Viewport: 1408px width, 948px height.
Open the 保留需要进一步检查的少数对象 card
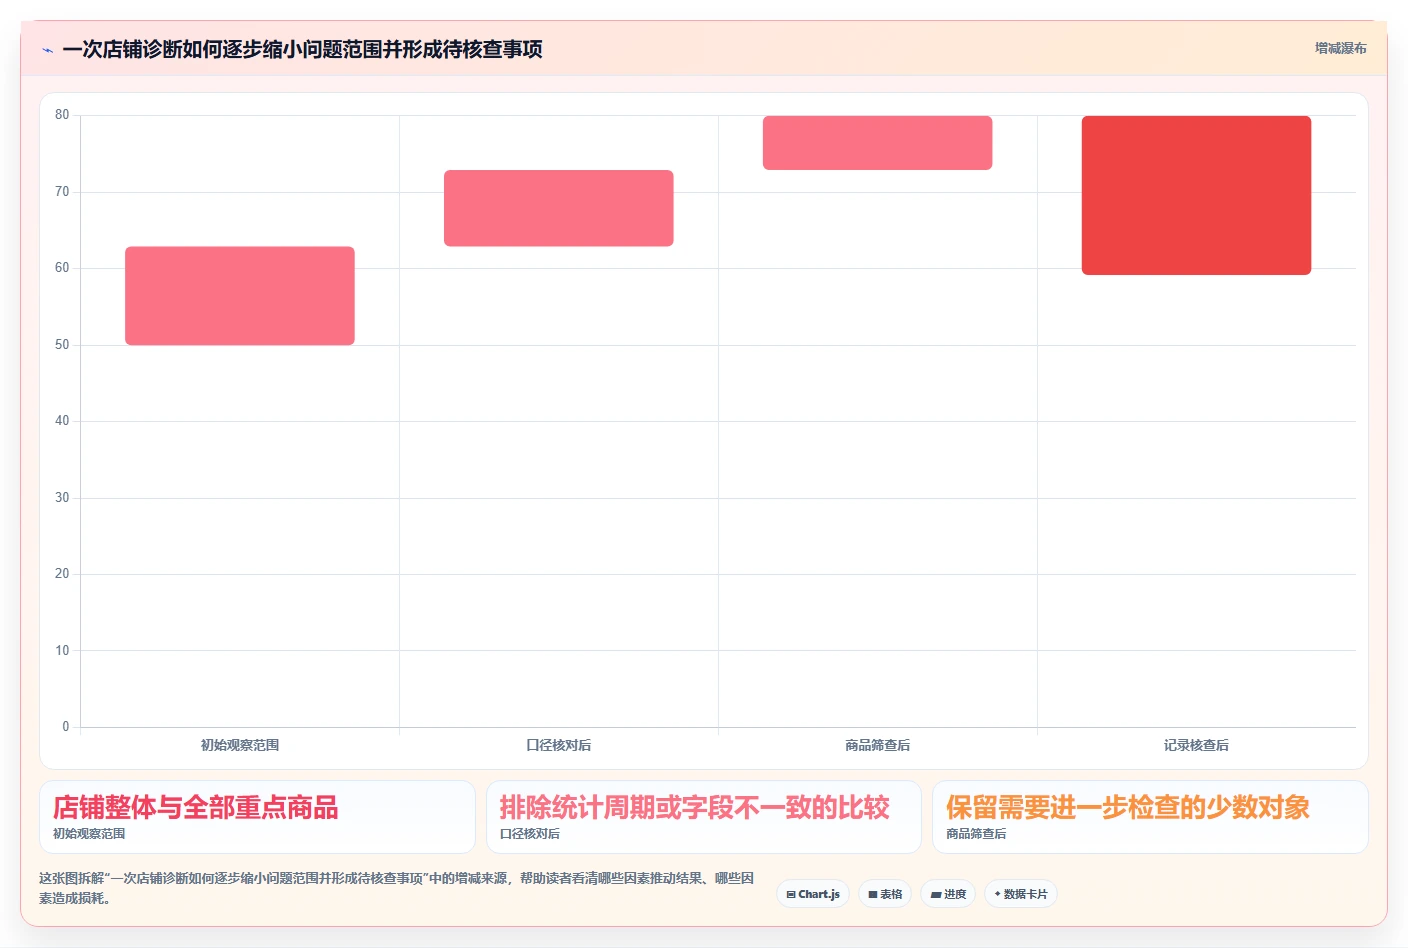point(1150,817)
